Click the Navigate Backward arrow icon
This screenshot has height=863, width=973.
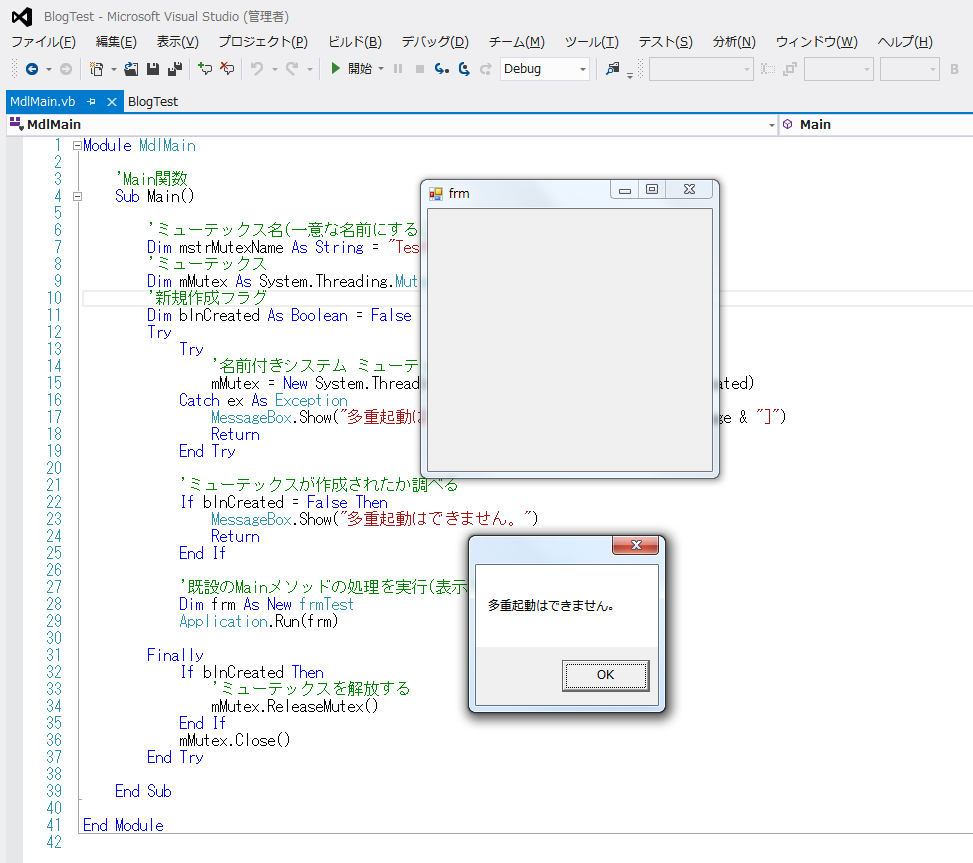click(32, 69)
